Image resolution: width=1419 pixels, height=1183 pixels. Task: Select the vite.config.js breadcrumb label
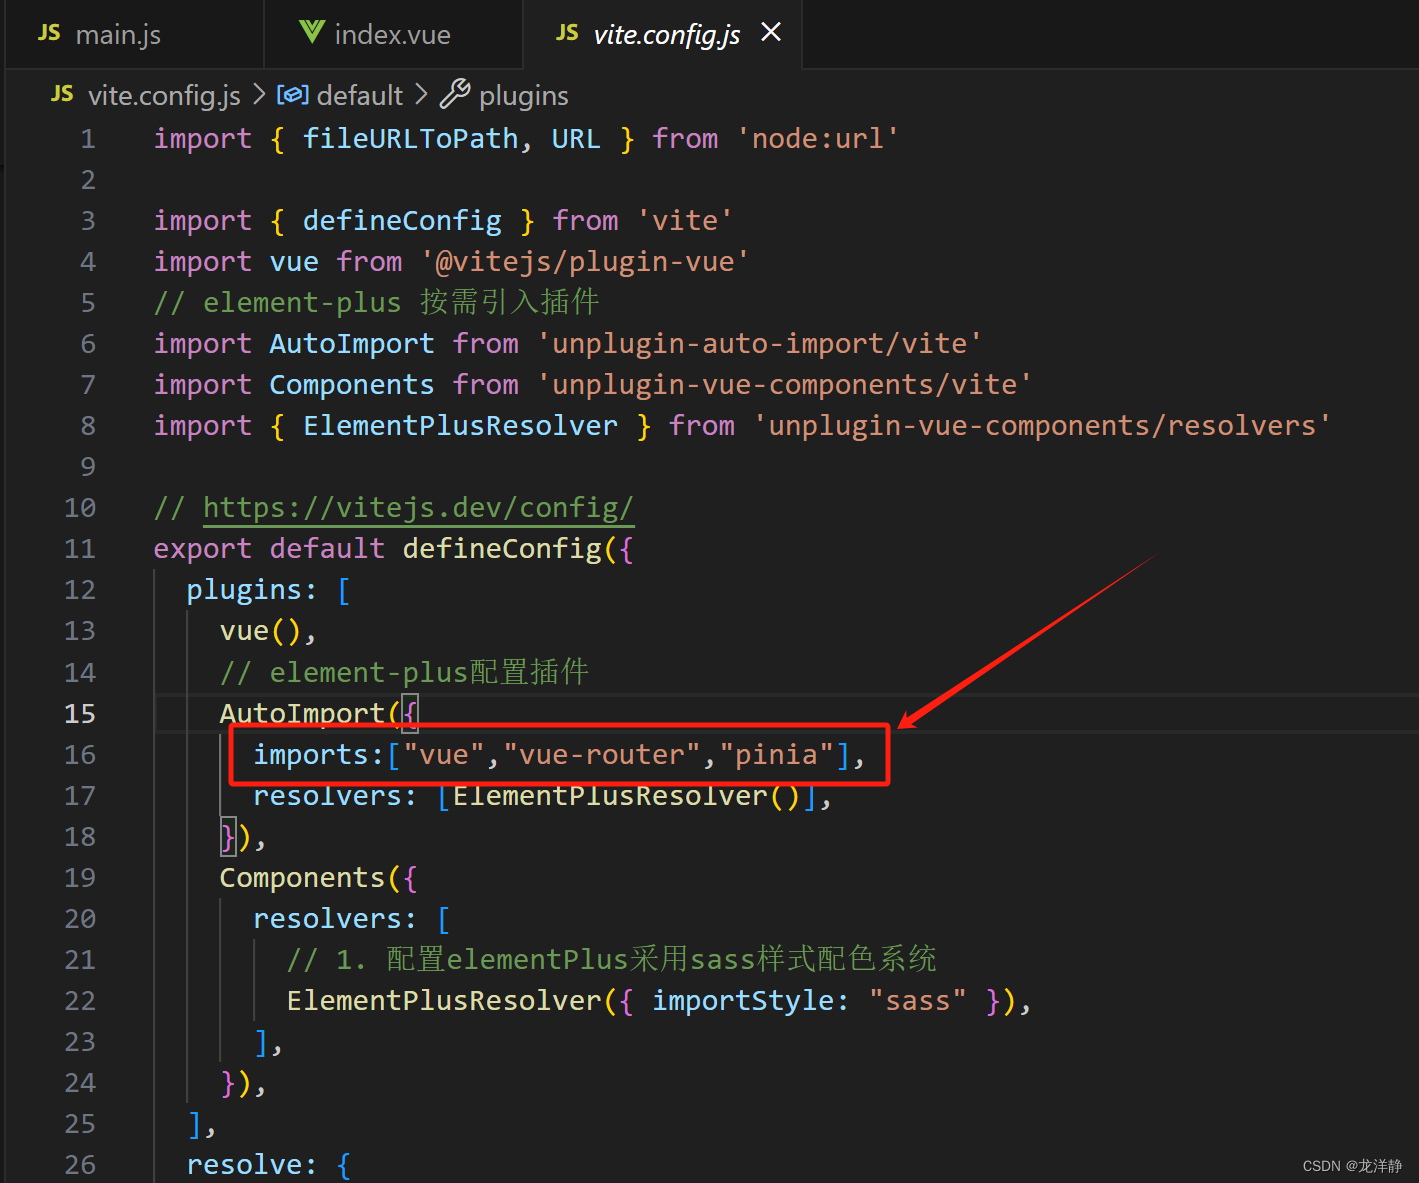[164, 94]
